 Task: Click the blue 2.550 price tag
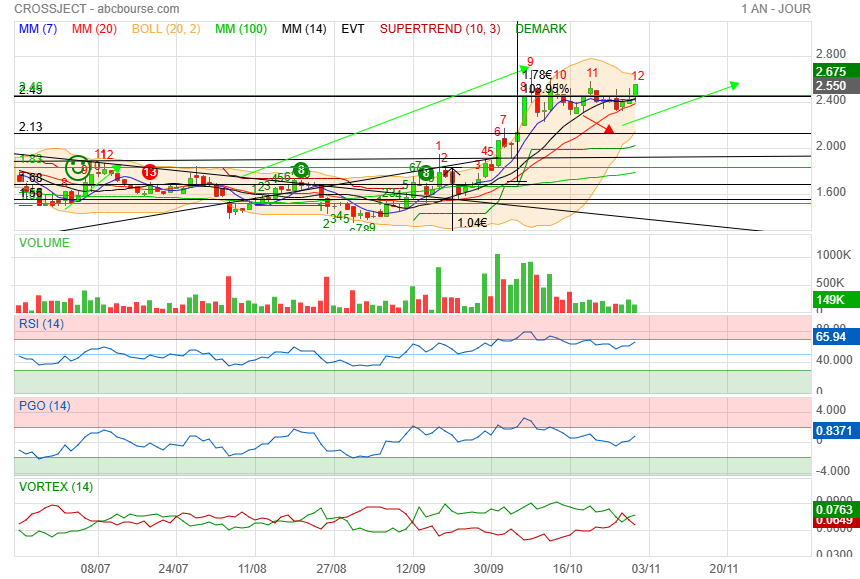[x=830, y=87]
